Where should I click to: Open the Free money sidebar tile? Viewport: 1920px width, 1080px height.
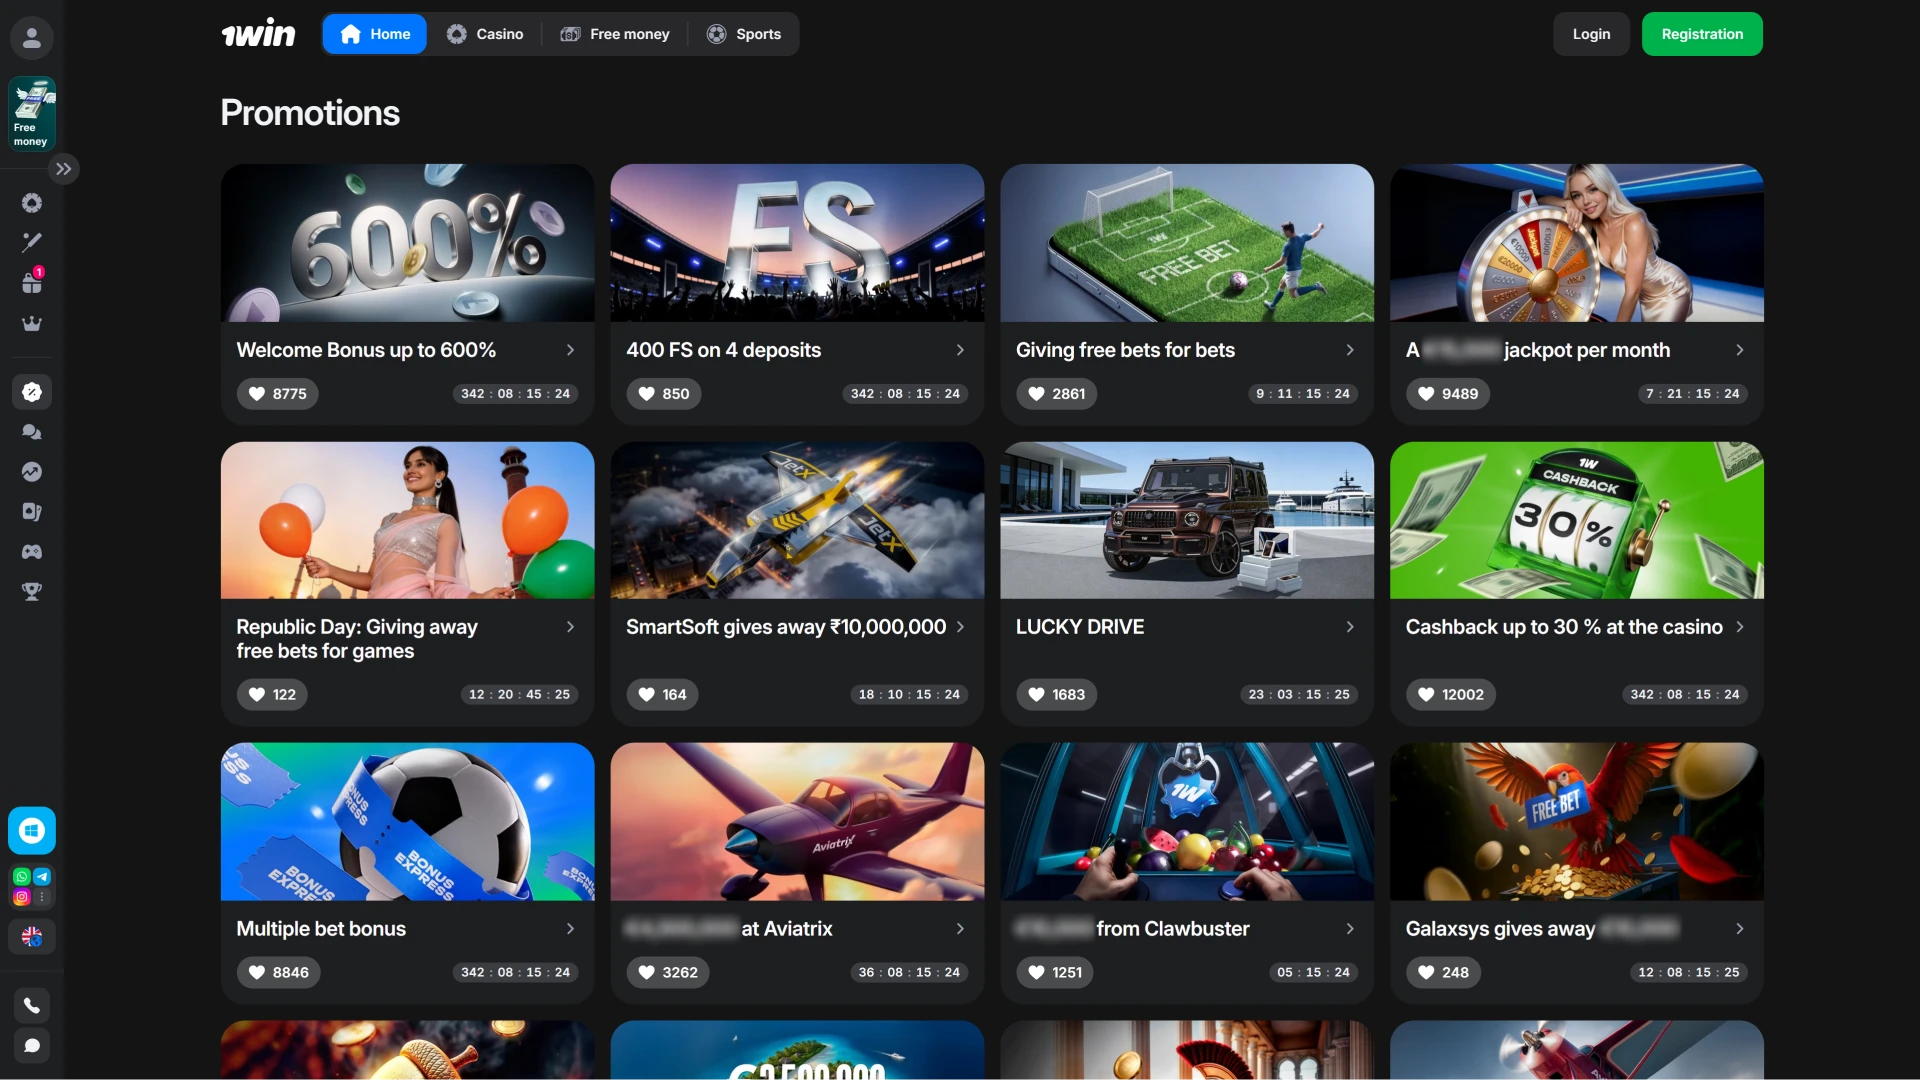point(32,114)
